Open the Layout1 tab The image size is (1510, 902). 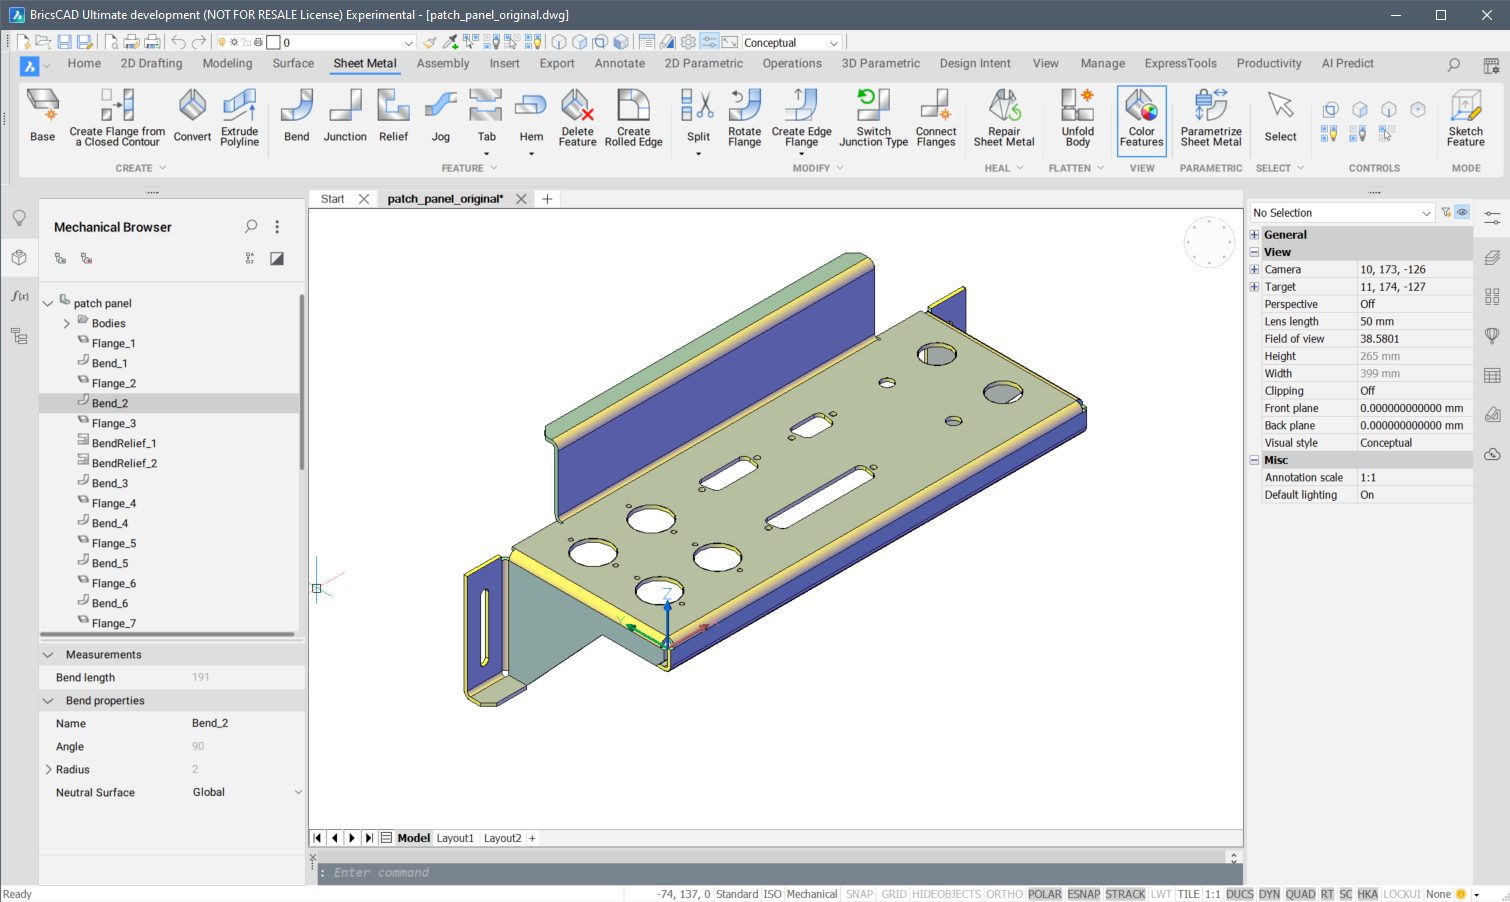tap(455, 838)
